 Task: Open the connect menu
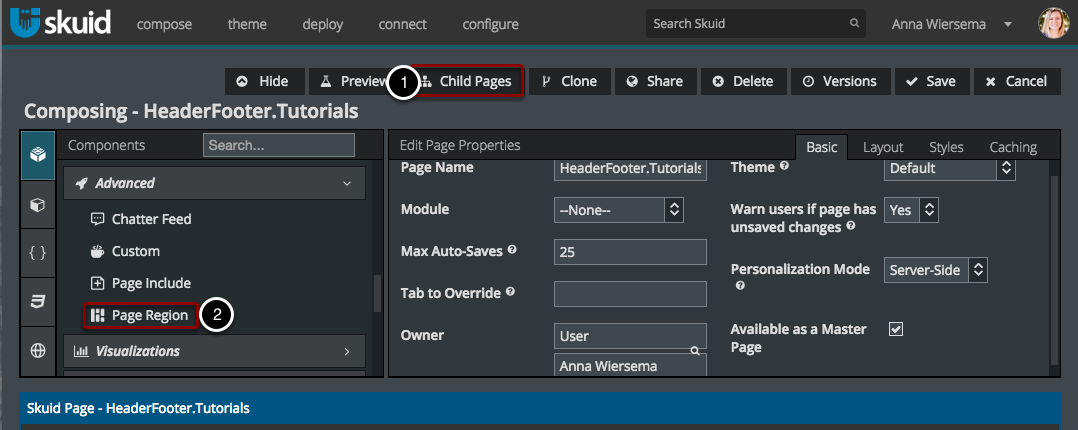(402, 24)
